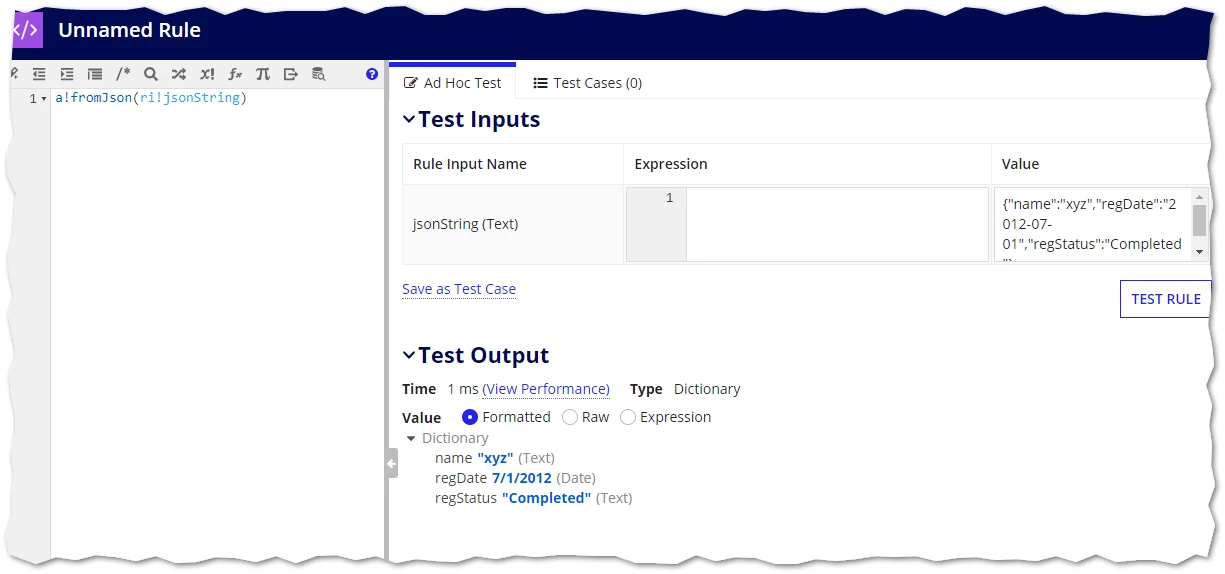Click the Value column header

tap(1020, 164)
